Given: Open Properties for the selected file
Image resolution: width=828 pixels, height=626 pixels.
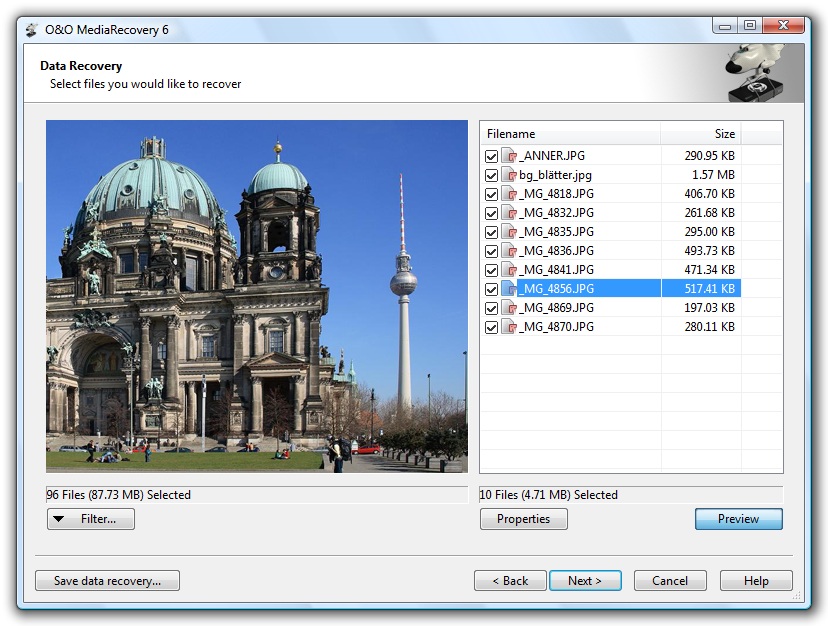Looking at the screenshot, I should tap(523, 519).
